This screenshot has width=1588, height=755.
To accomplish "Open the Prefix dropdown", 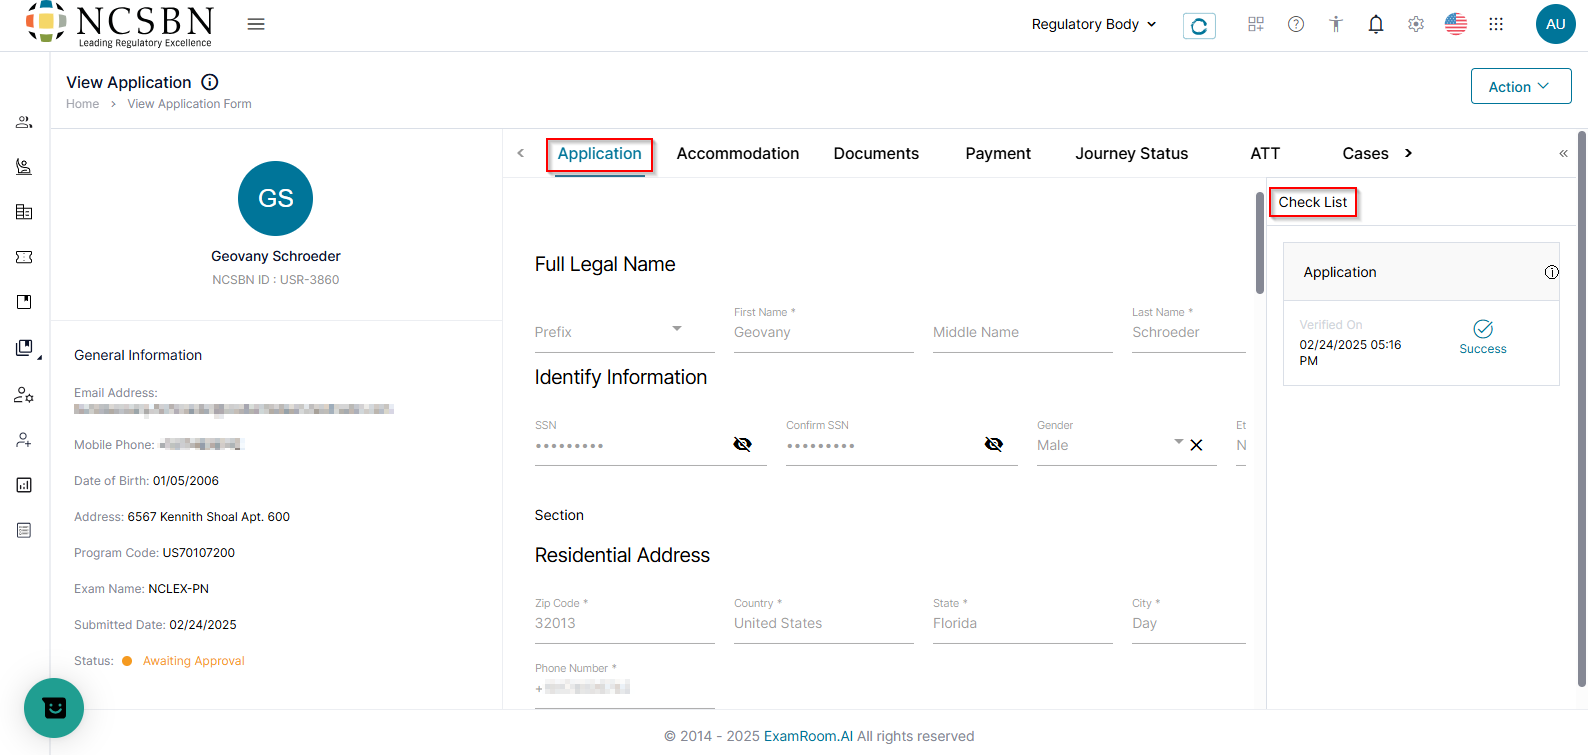I will coord(676,329).
